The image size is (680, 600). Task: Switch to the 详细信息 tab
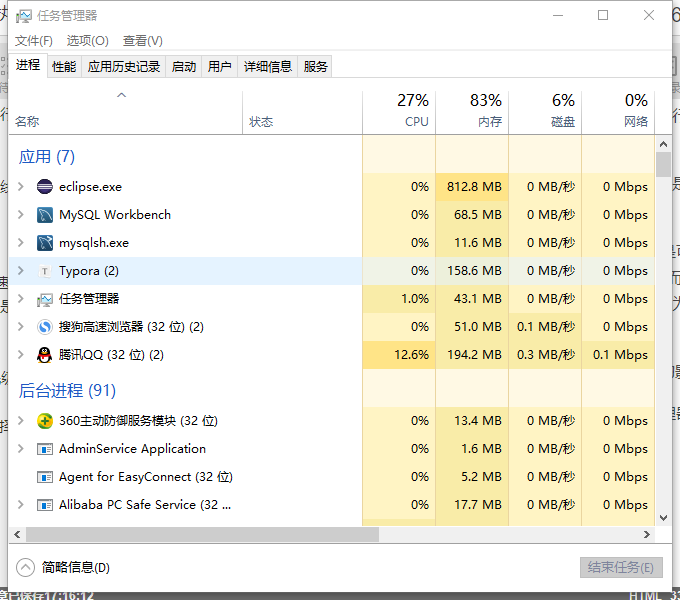click(268, 67)
